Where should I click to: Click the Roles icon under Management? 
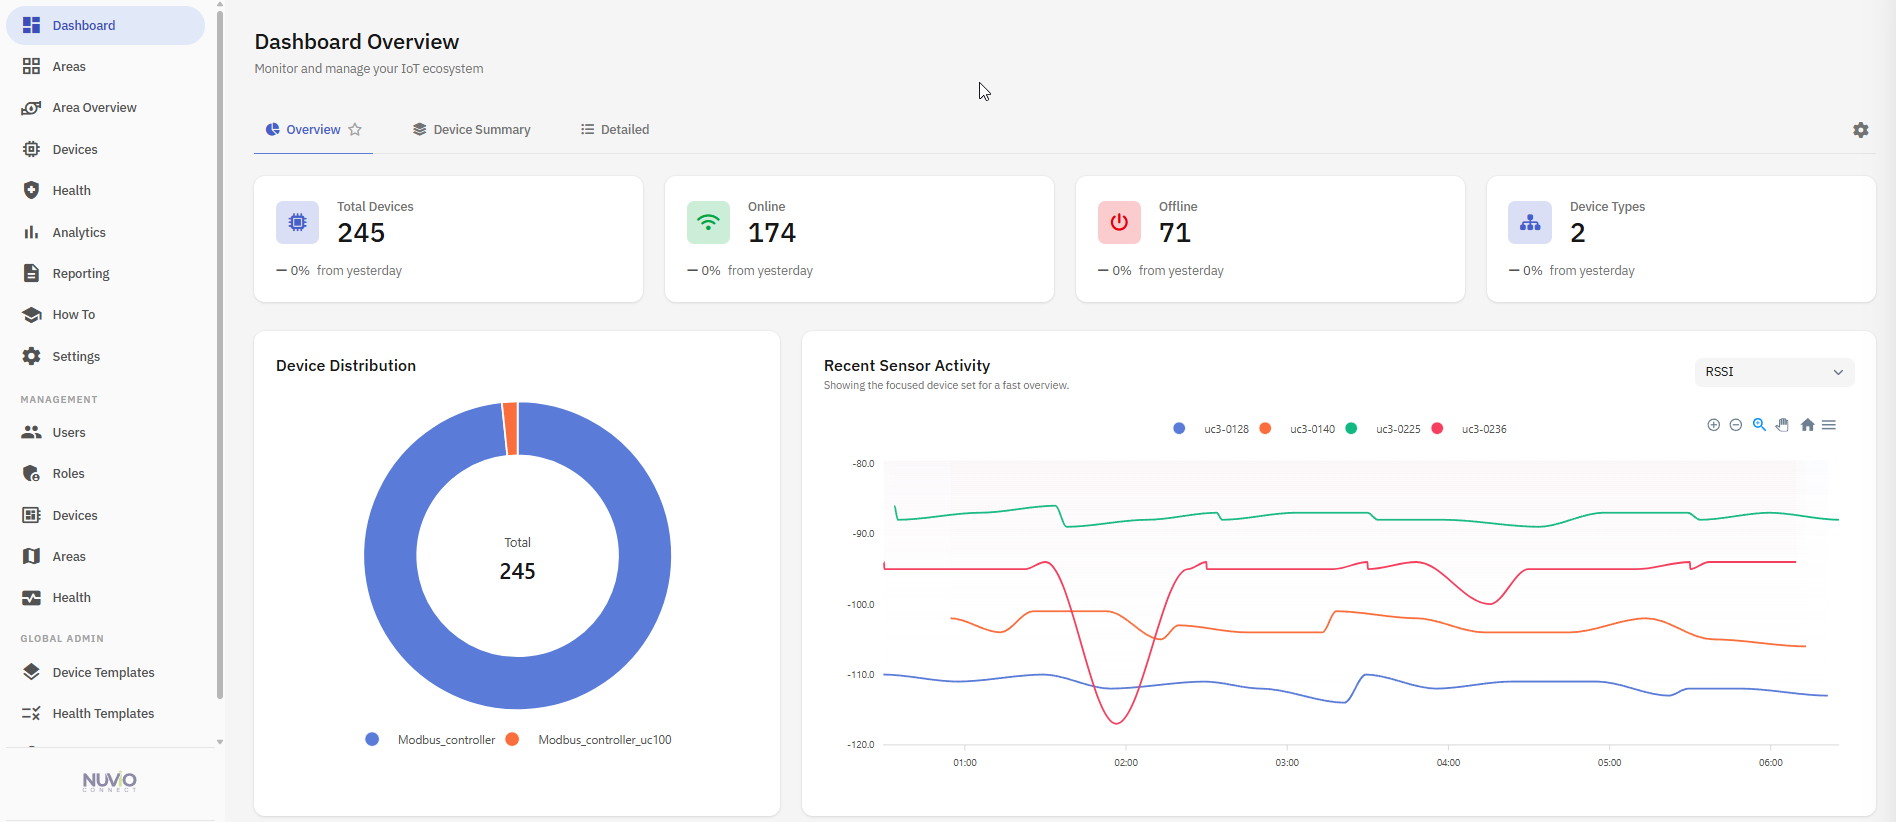(x=31, y=474)
